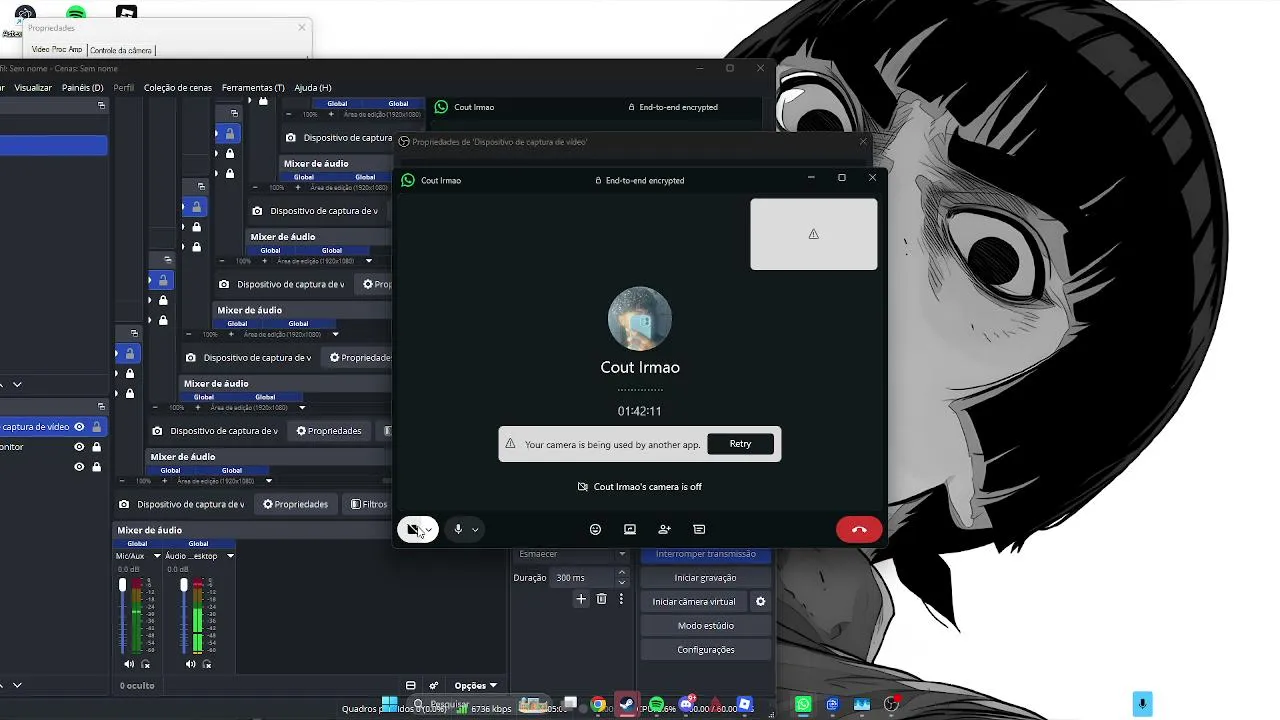Toggle desktop audio monitoring icon

pos(207,664)
